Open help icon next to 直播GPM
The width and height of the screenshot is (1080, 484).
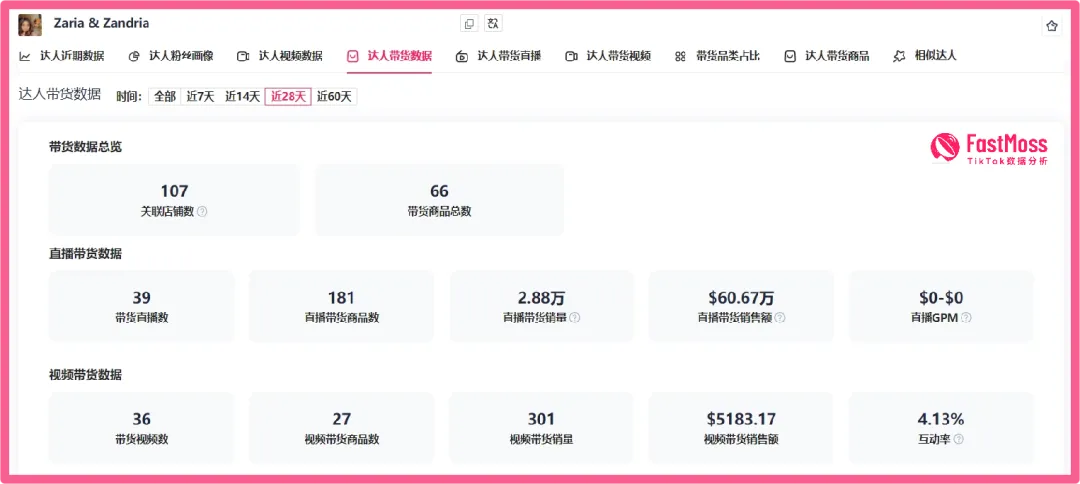(966, 318)
